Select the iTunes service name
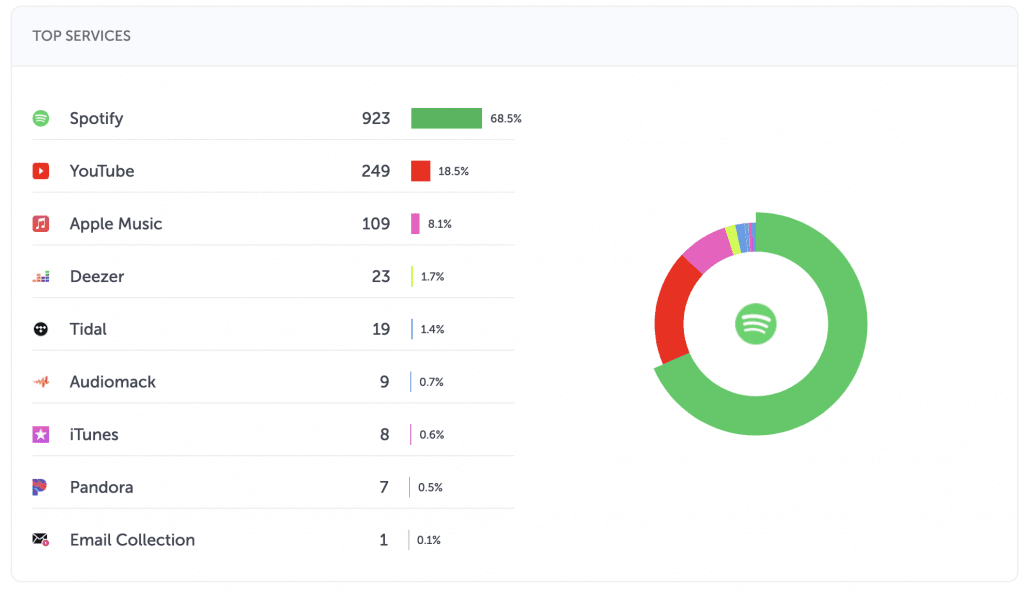Image resolution: width=1024 pixels, height=591 pixels. (94, 434)
